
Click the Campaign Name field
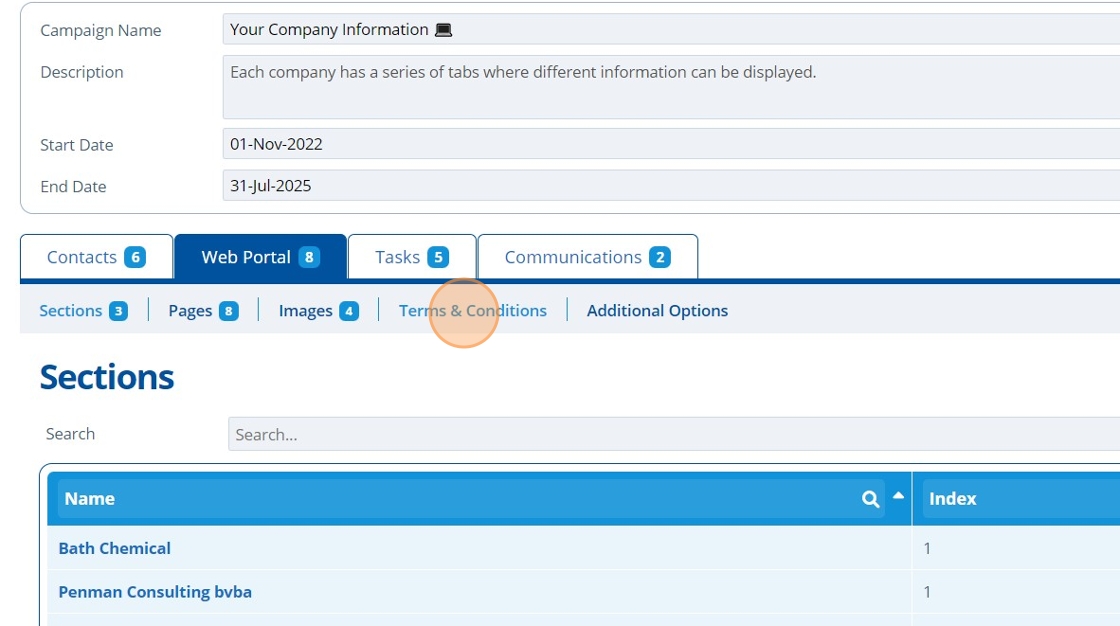[671, 29]
